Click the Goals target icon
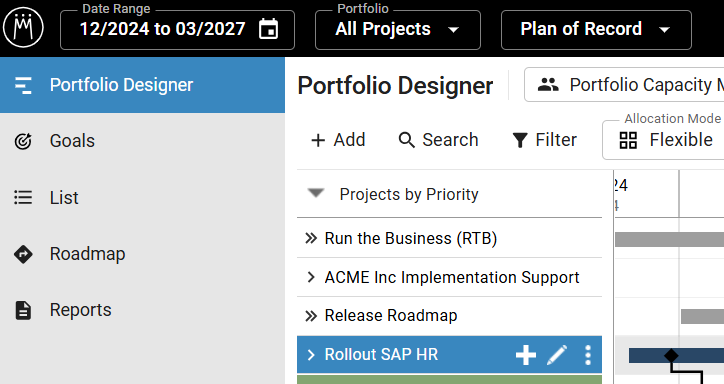724x384 pixels. [23, 141]
